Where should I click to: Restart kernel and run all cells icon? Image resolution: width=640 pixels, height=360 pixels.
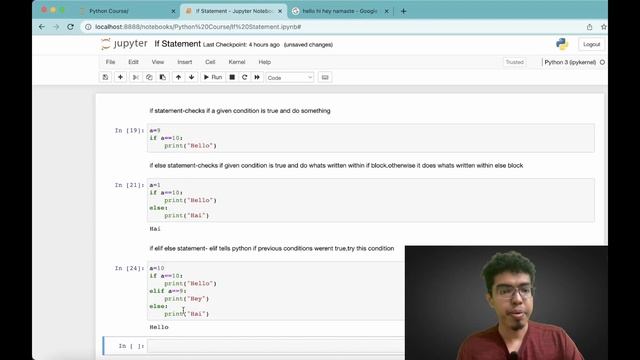pos(257,77)
